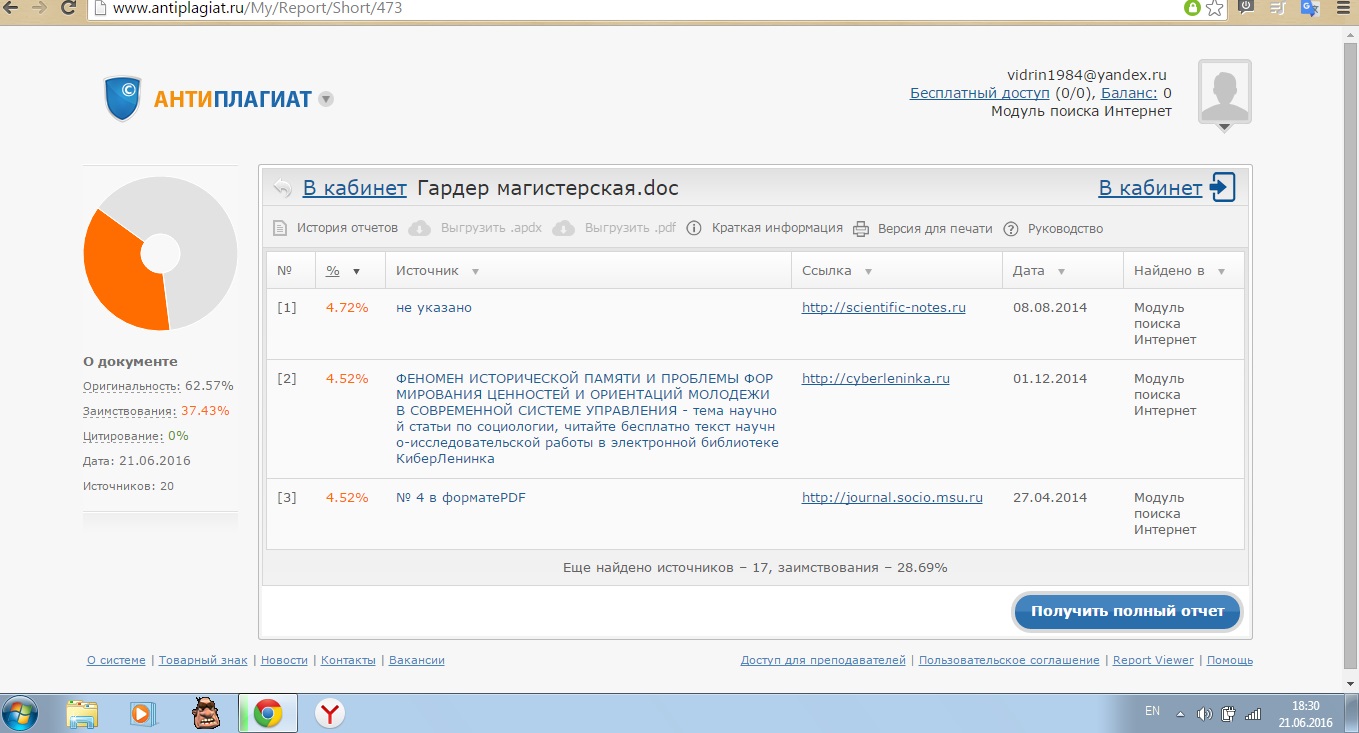
Task: Open the scientific-notes.ru source link
Action: (x=883, y=308)
